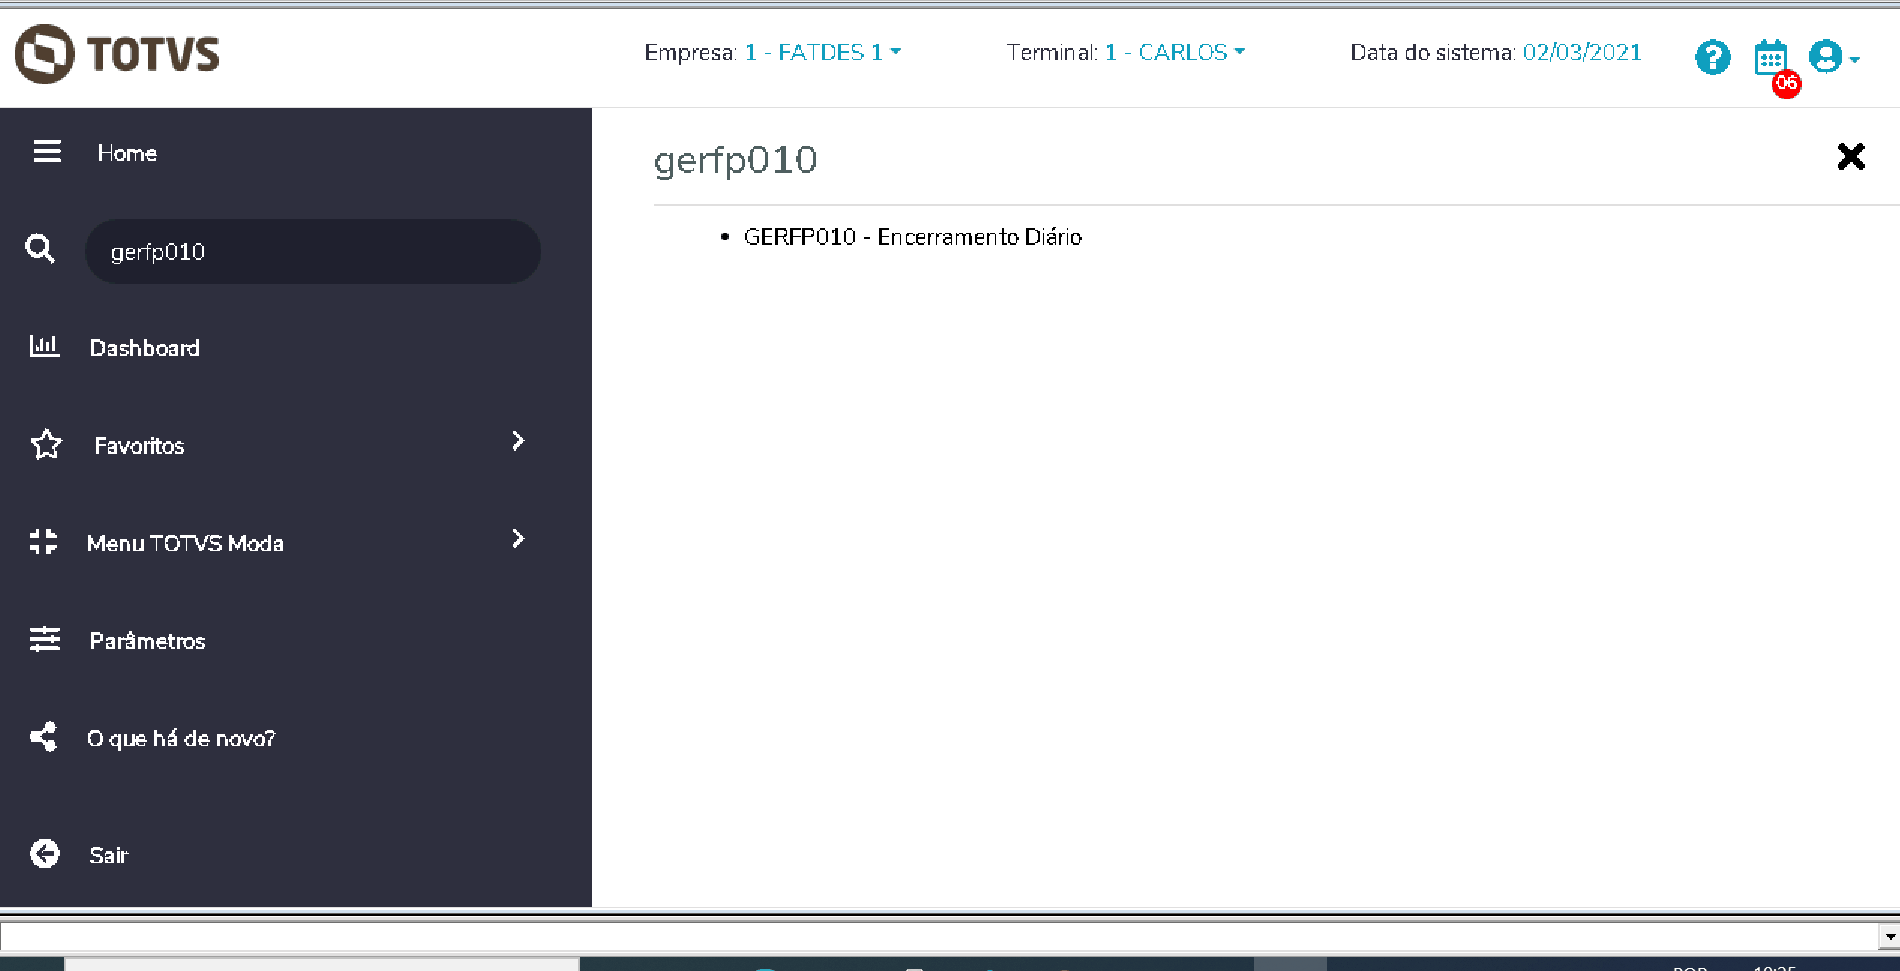Screen dimensions: 1900x971
Task: Open the bottom bar dropdown arrow
Action: 1889,937
